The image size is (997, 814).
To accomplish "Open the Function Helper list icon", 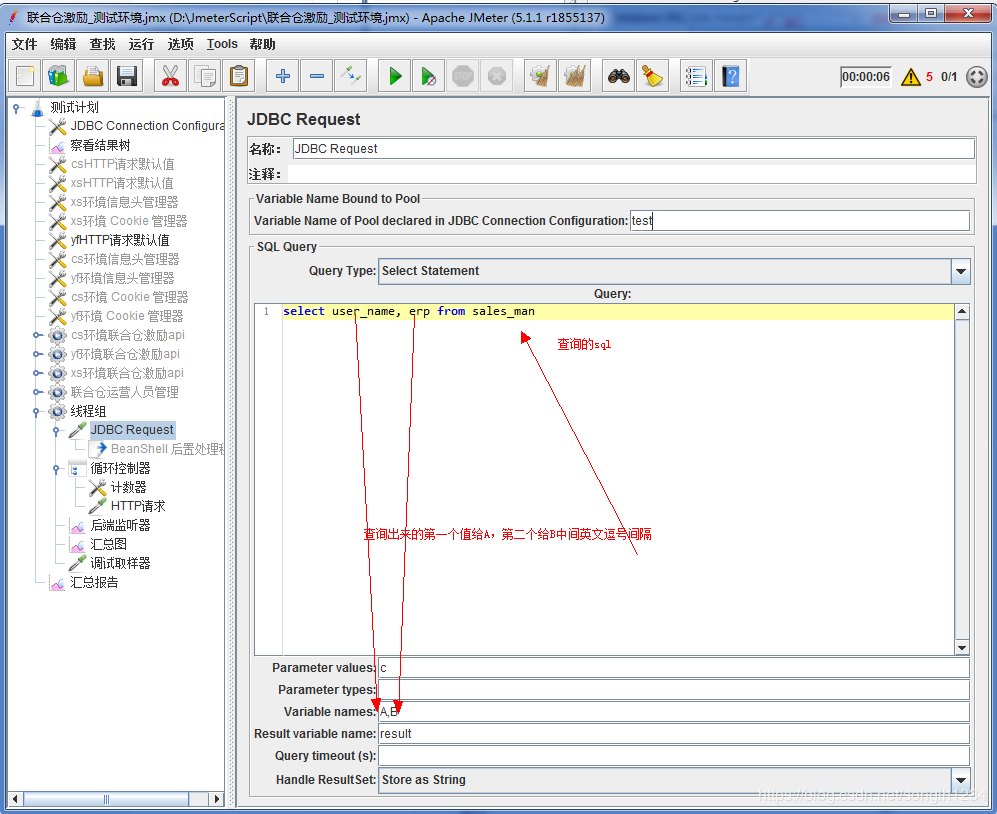I will (696, 77).
